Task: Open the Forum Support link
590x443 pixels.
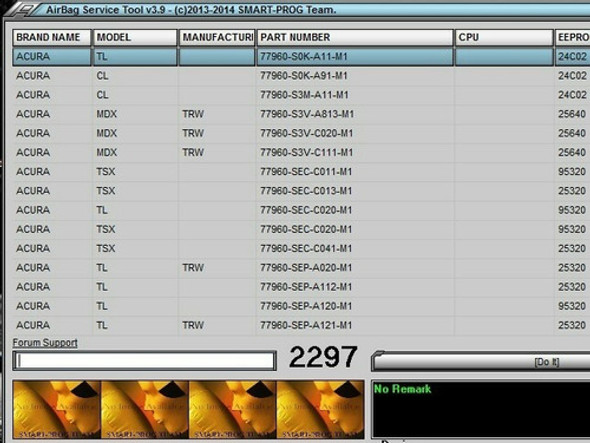Action: pyautogui.click(x=45, y=343)
